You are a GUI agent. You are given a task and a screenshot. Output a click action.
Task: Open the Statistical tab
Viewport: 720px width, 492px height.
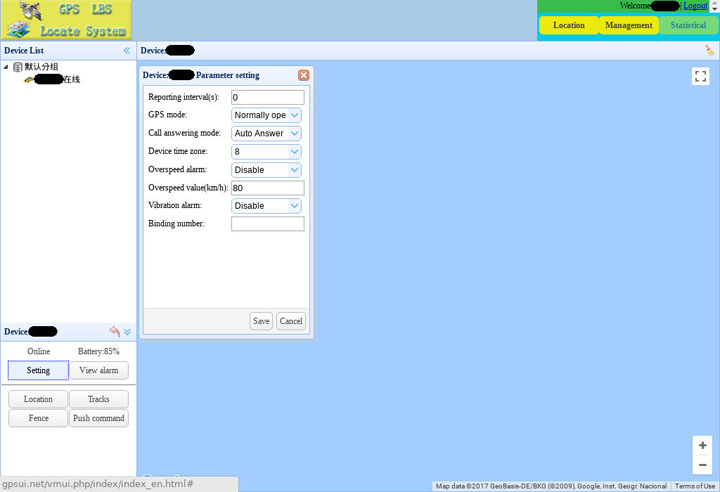coord(688,25)
